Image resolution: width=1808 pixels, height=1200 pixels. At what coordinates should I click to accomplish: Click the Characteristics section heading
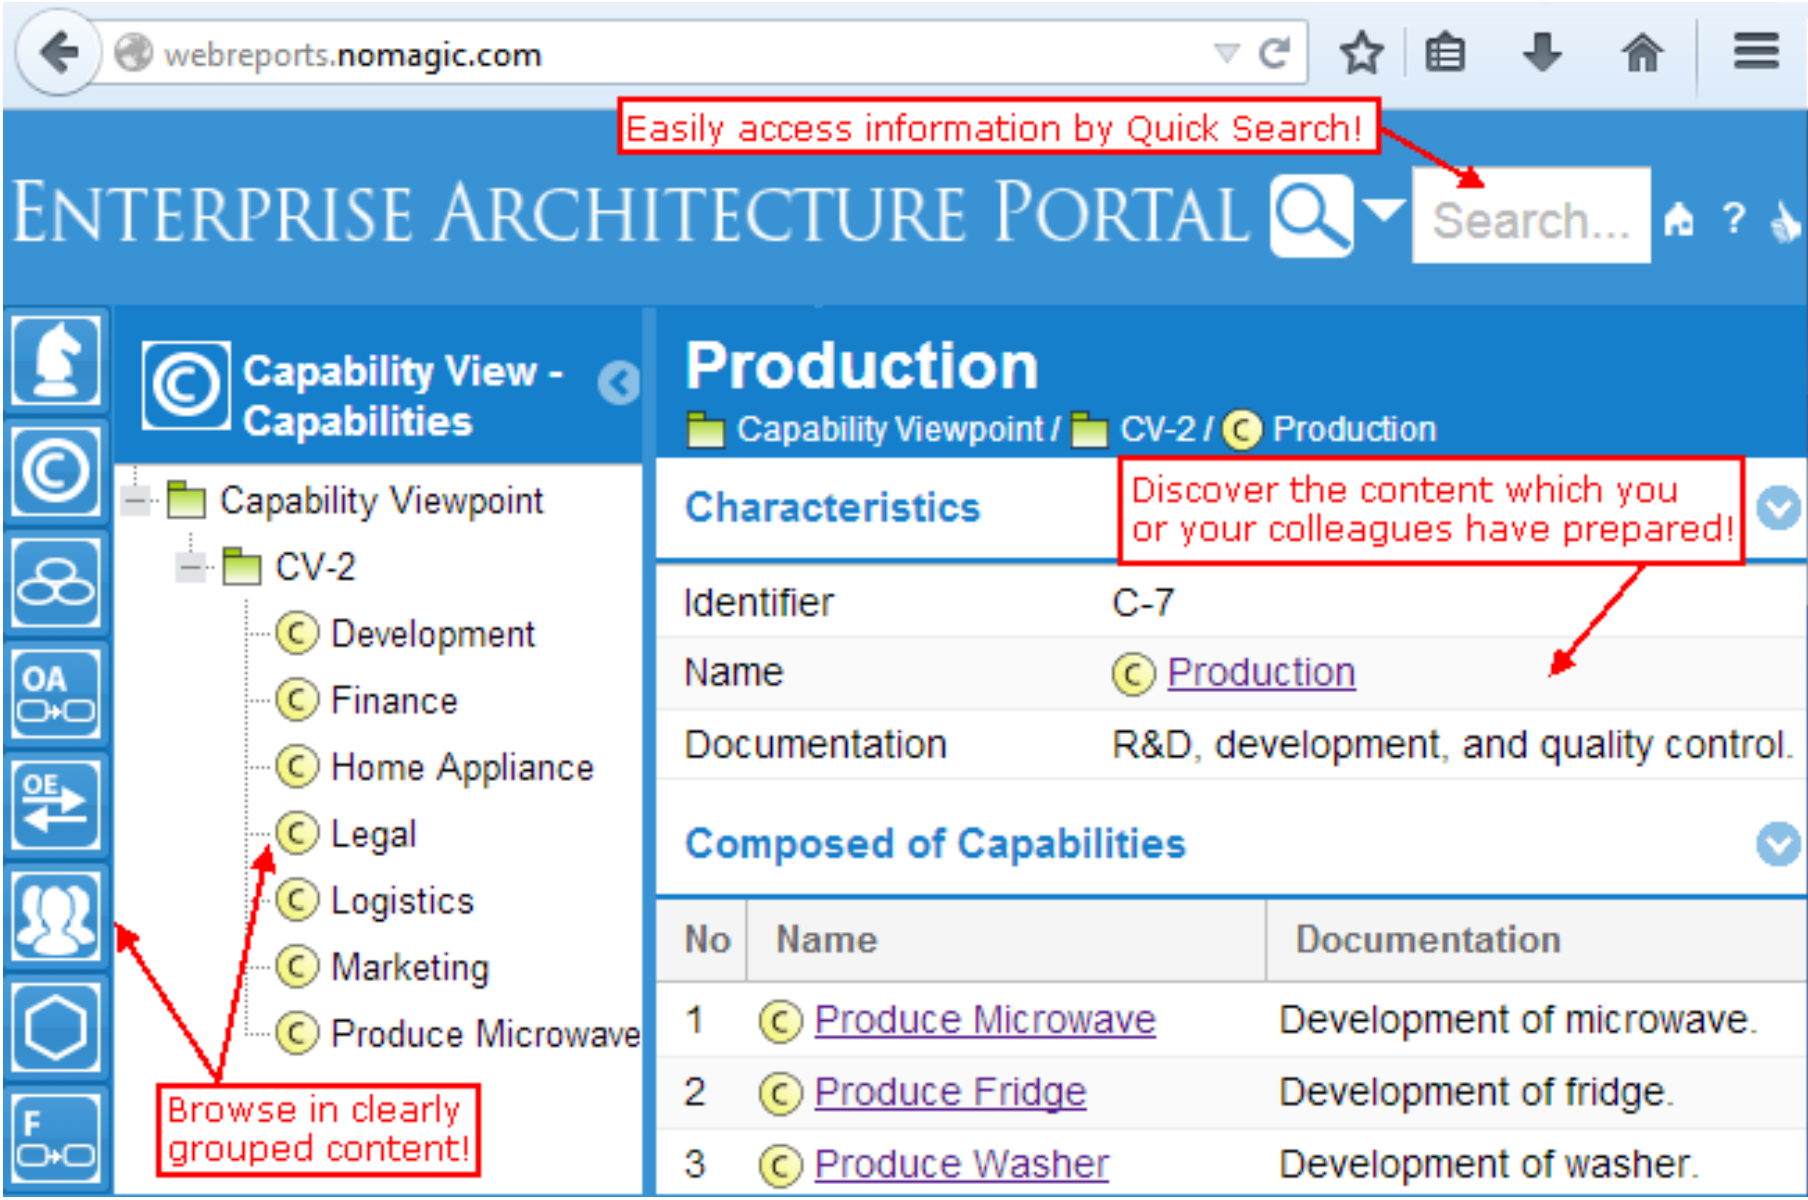(x=832, y=508)
